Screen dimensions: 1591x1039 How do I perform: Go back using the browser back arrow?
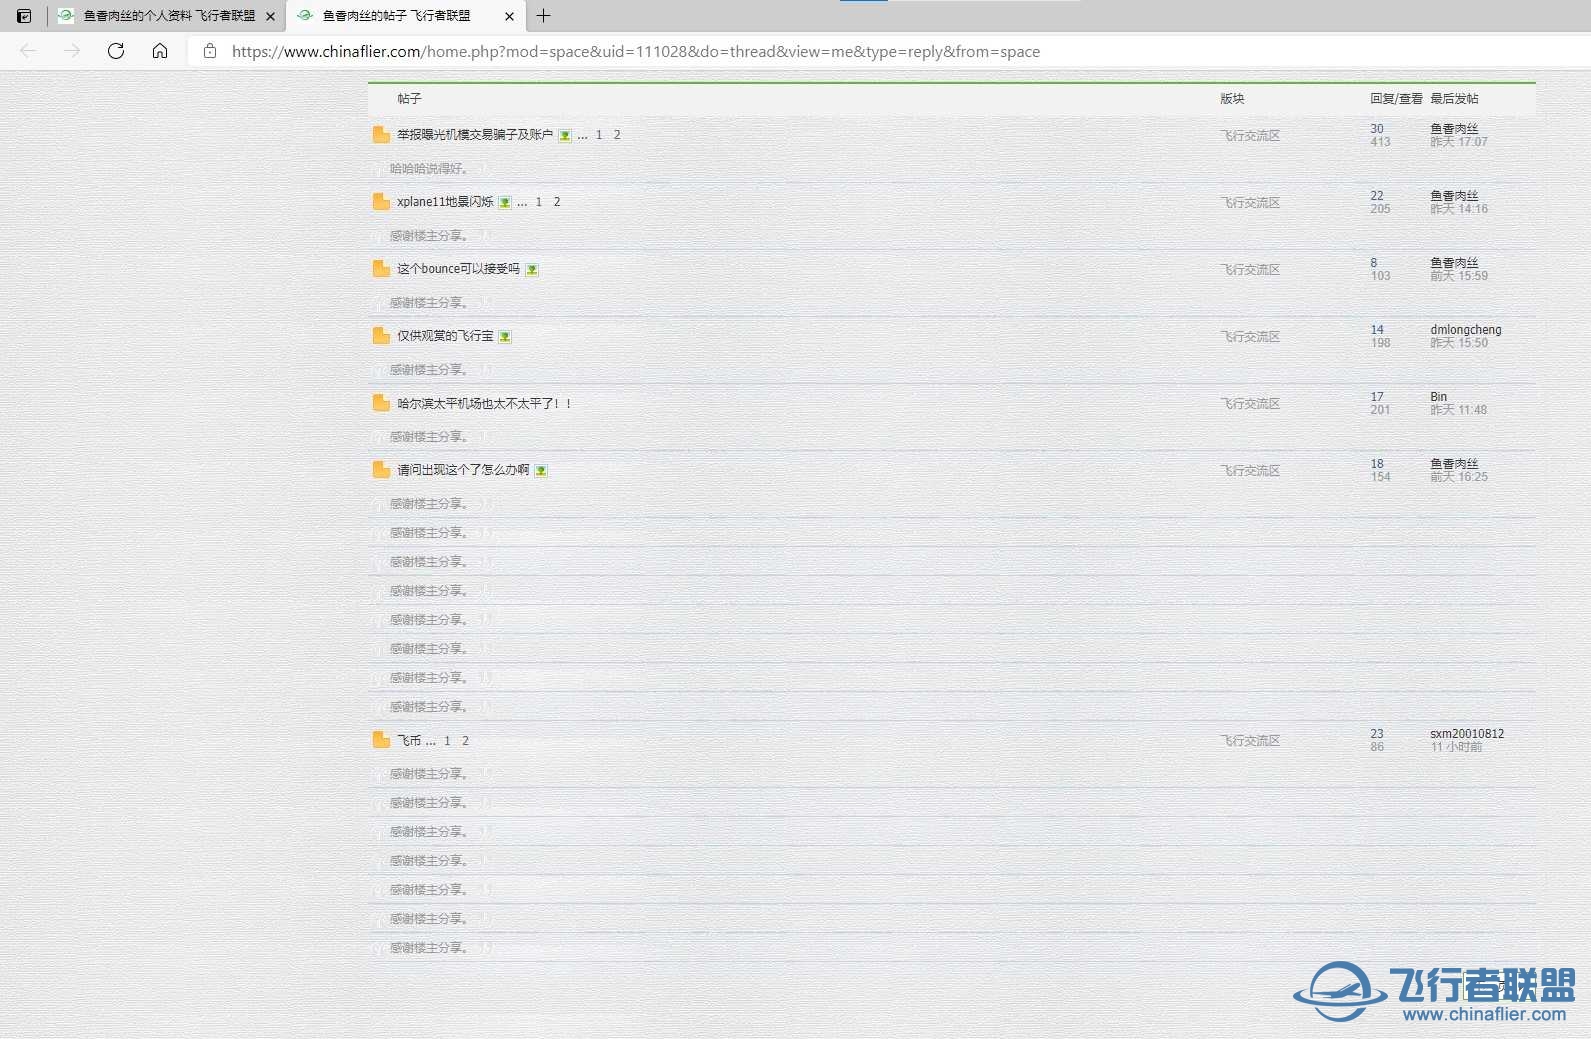coord(28,51)
